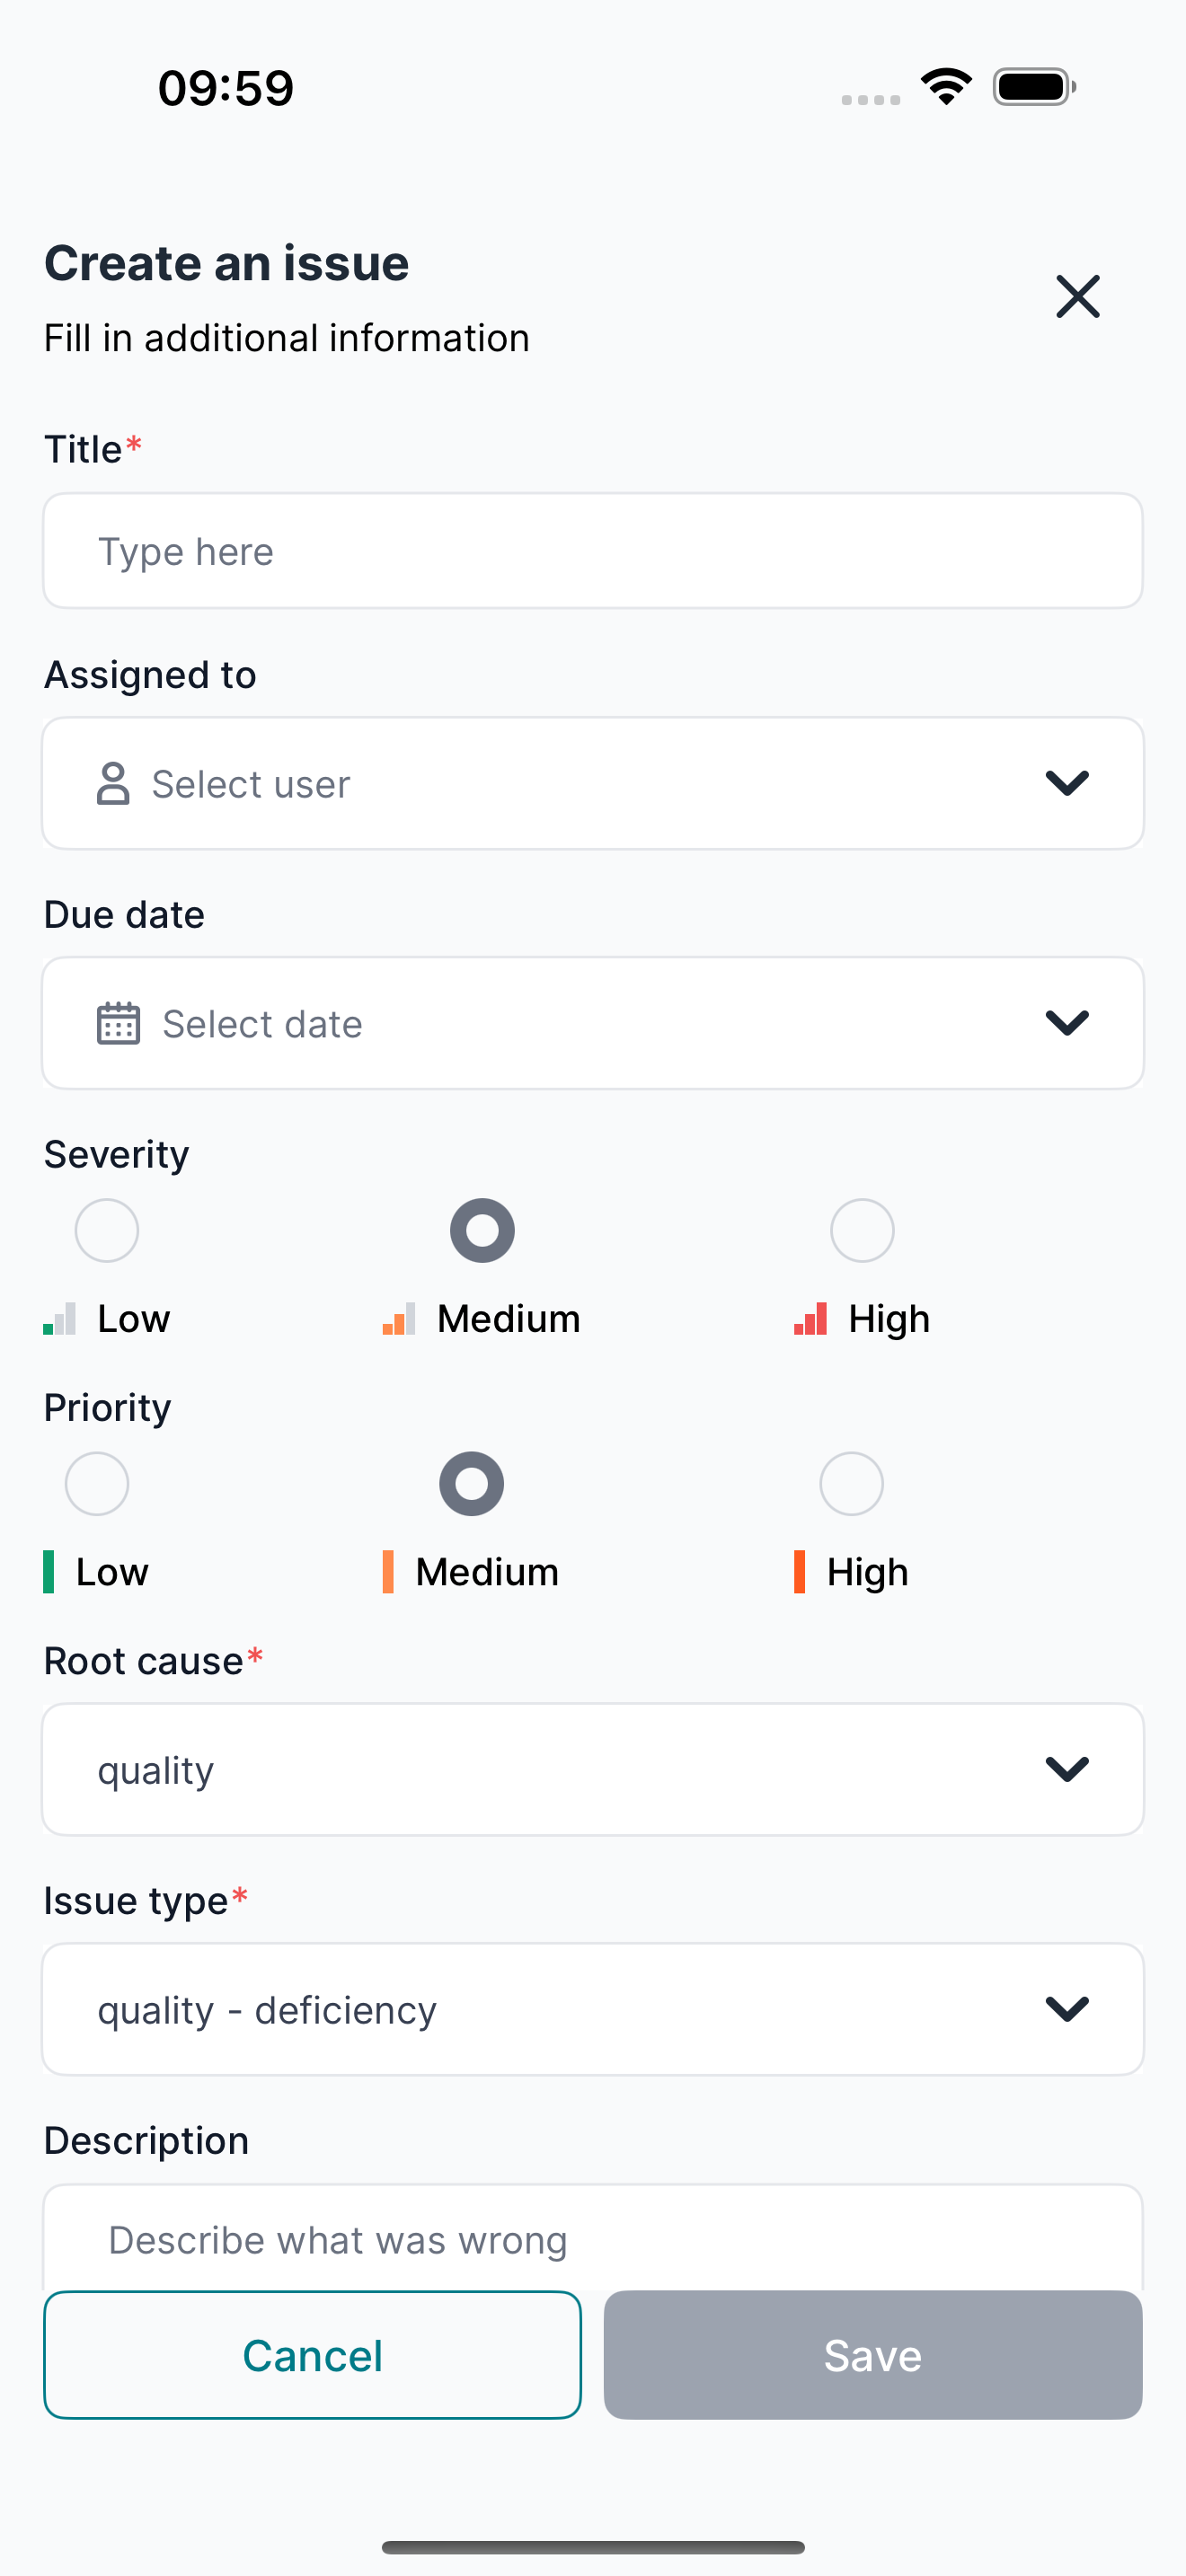
Task: Open the Select user dropdown
Action: pos(593,783)
